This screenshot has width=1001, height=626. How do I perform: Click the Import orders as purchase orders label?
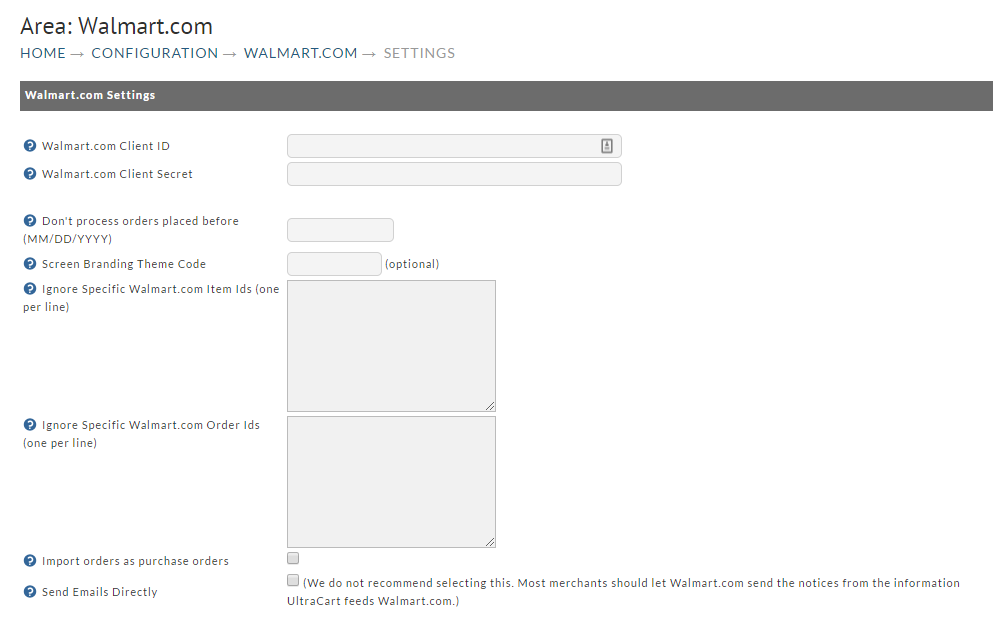(135, 561)
